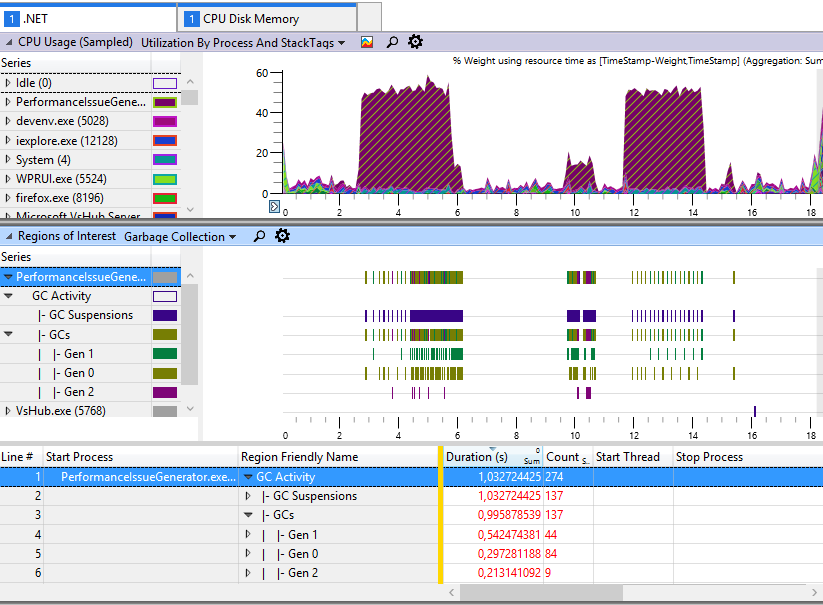The width and height of the screenshot is (823, 605).
Task: Click the firefox.exe color swatch
Action: pos(165,198)
